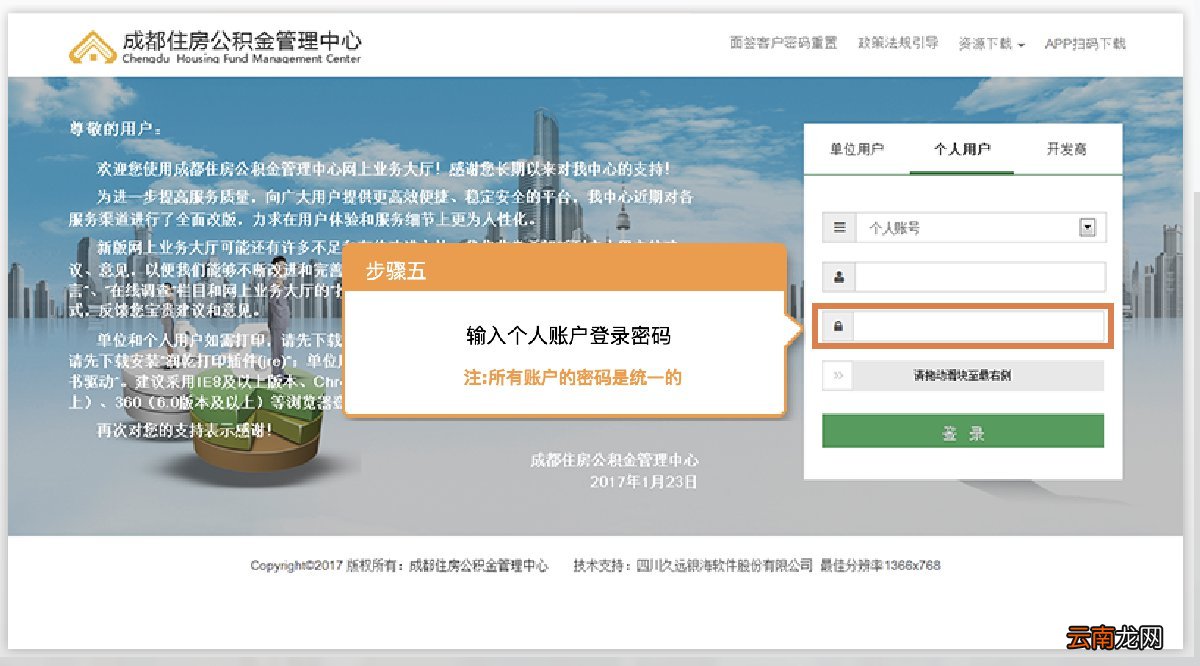
Task: Click the 面签客户密码重置 link
Action: (780, 44)
